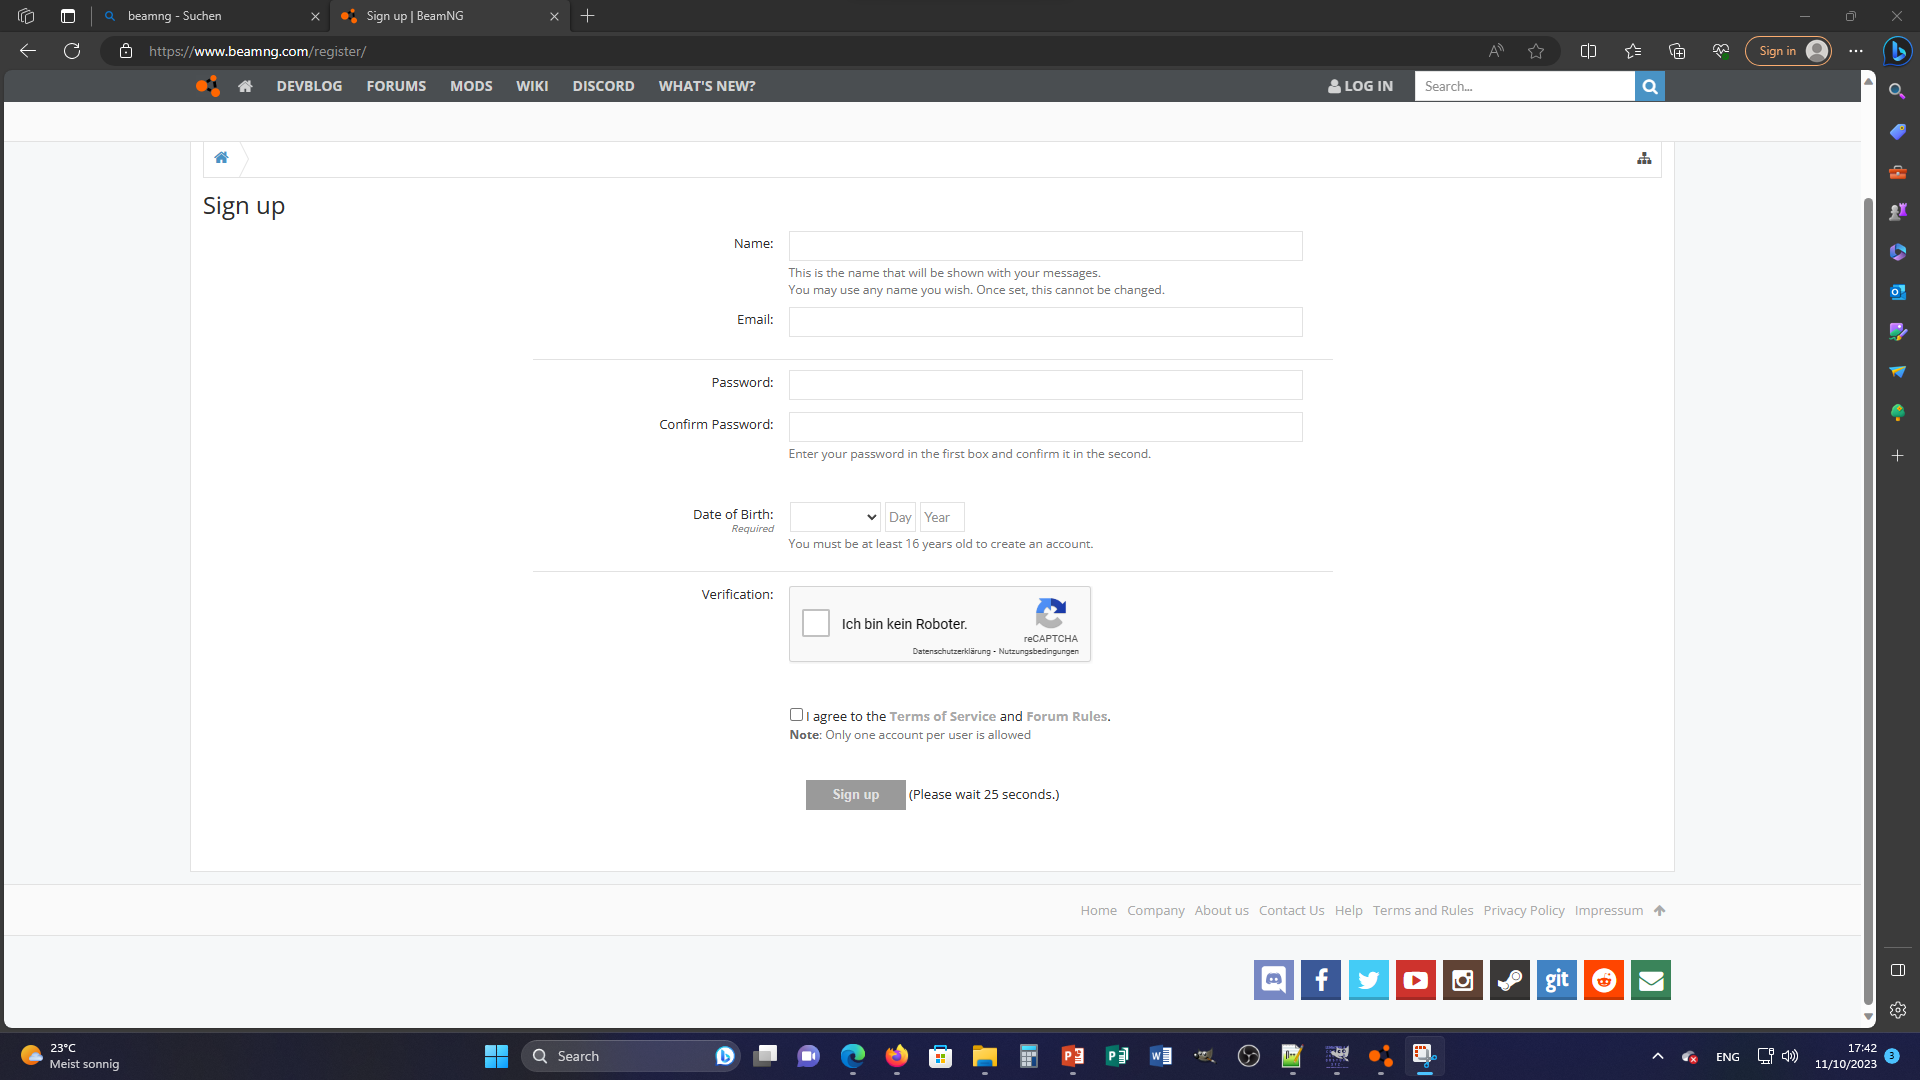This screenshot has height=1080, width=1920.
Task: Open BeamNG git repository icon
Action: click(x=1557, y=980)
